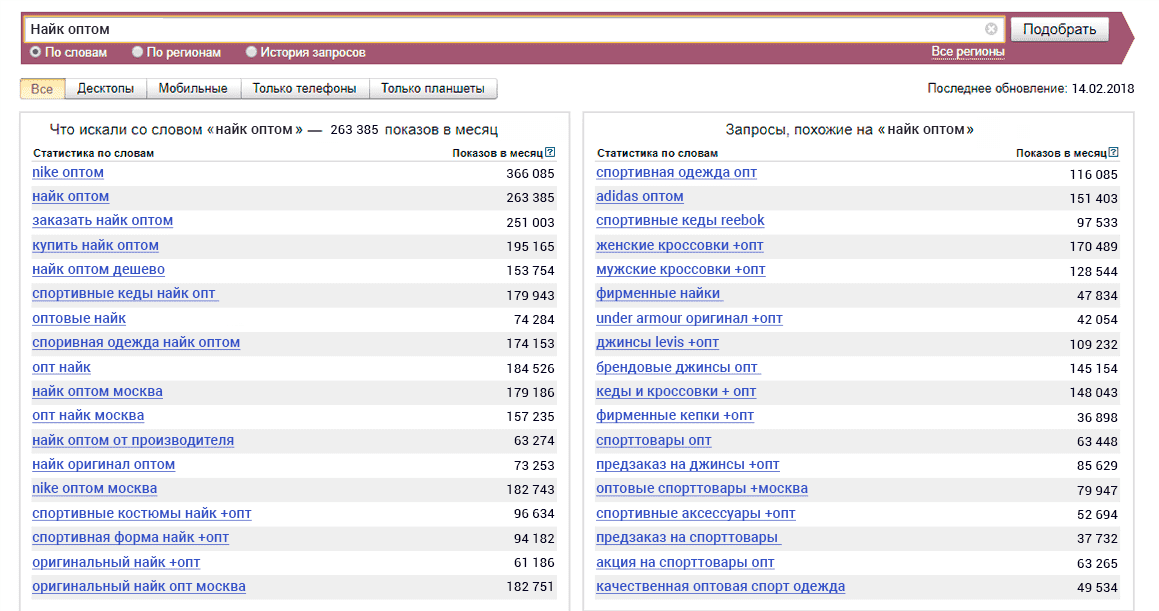Open the 'женские кроссовки +опт' link
Image resolution: width=1159 pixels, height=611 pixels.
pyautogui.click(x=679, y=245)
